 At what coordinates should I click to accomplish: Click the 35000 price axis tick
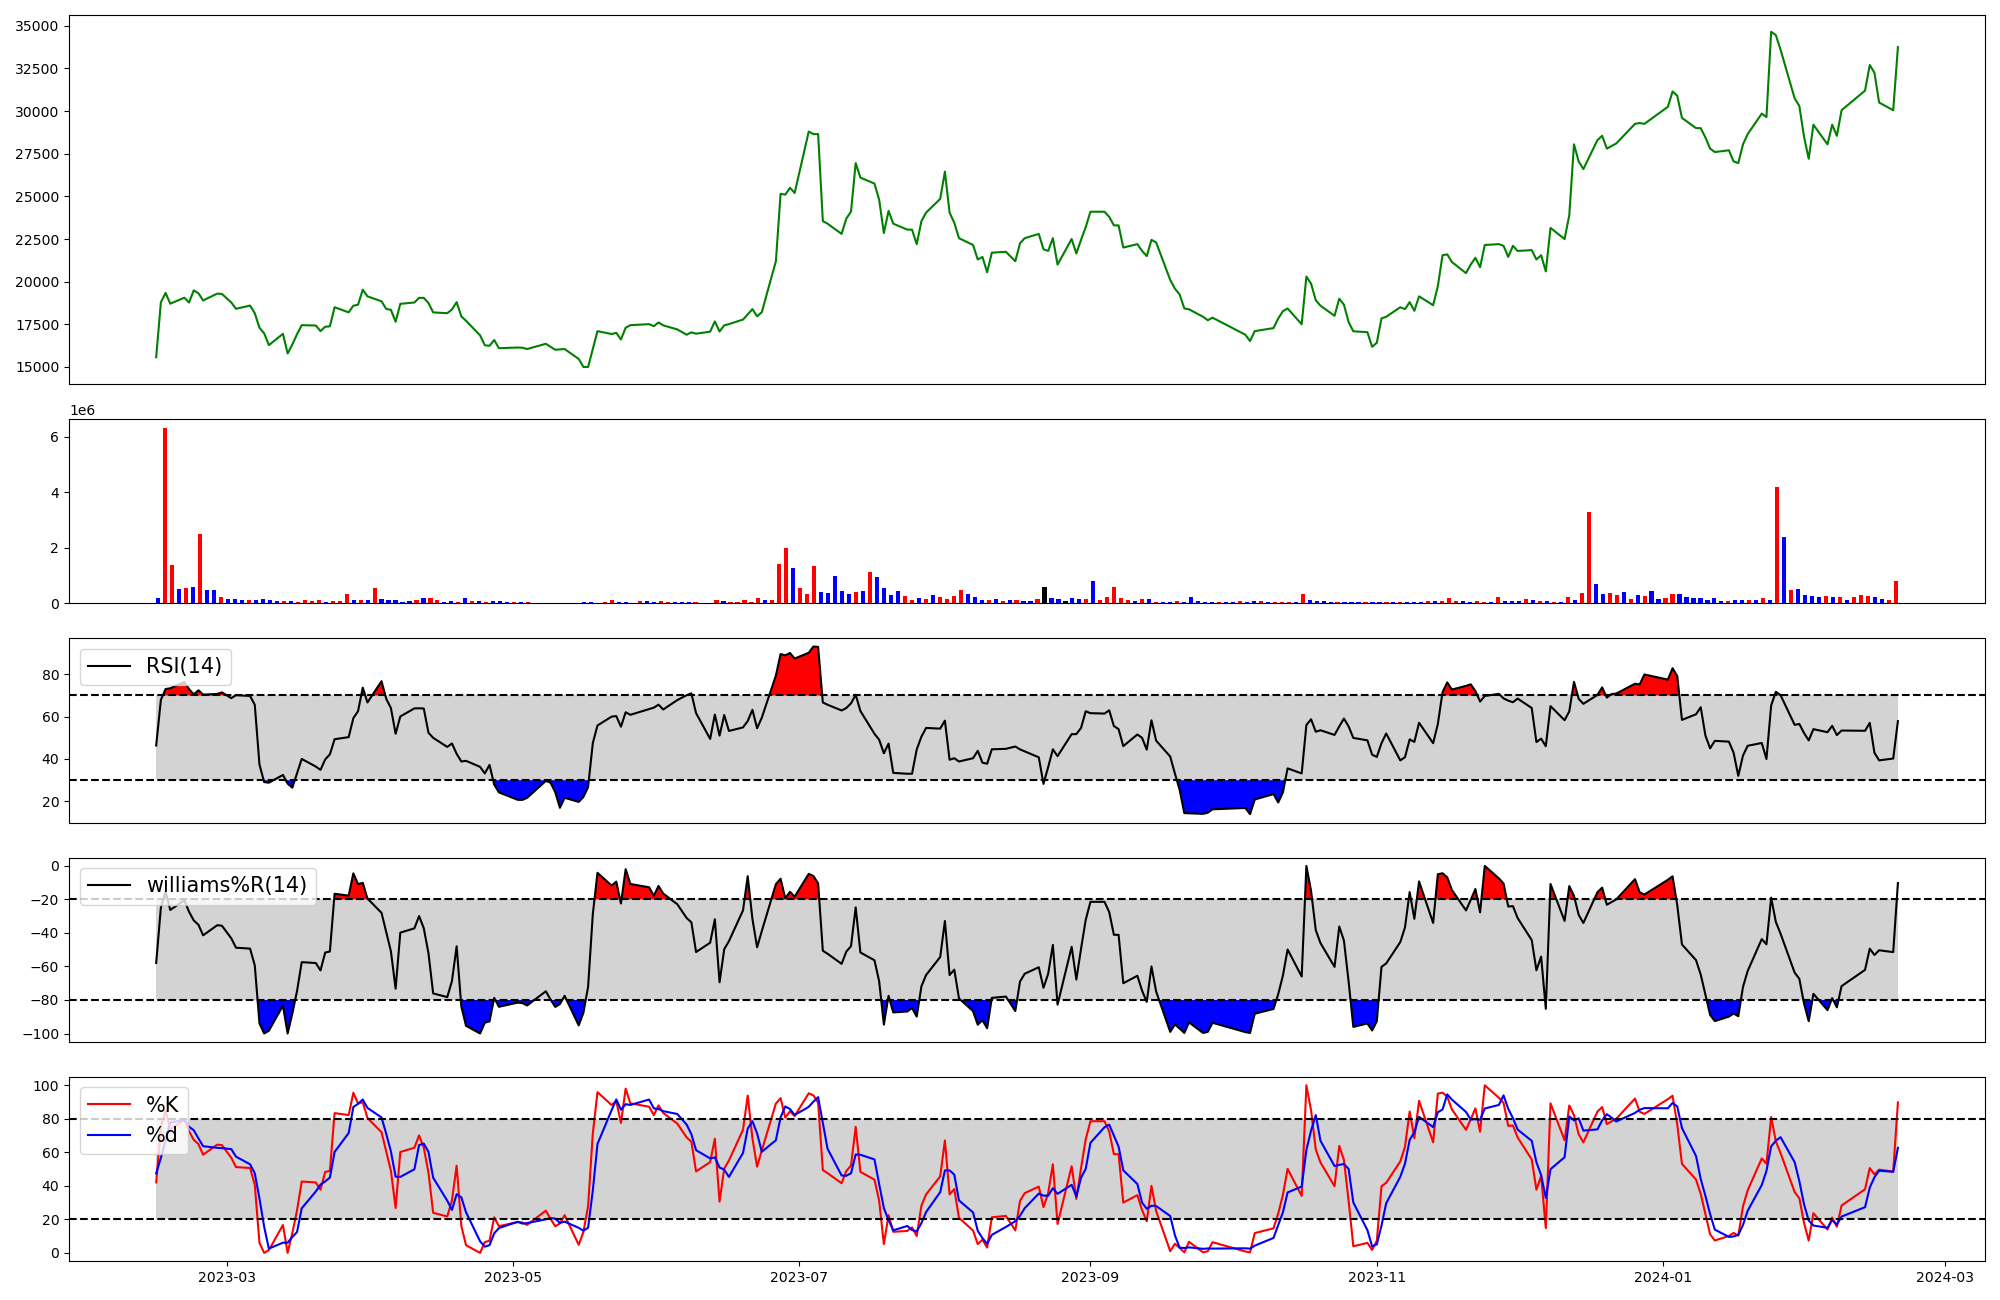(37, 26)
